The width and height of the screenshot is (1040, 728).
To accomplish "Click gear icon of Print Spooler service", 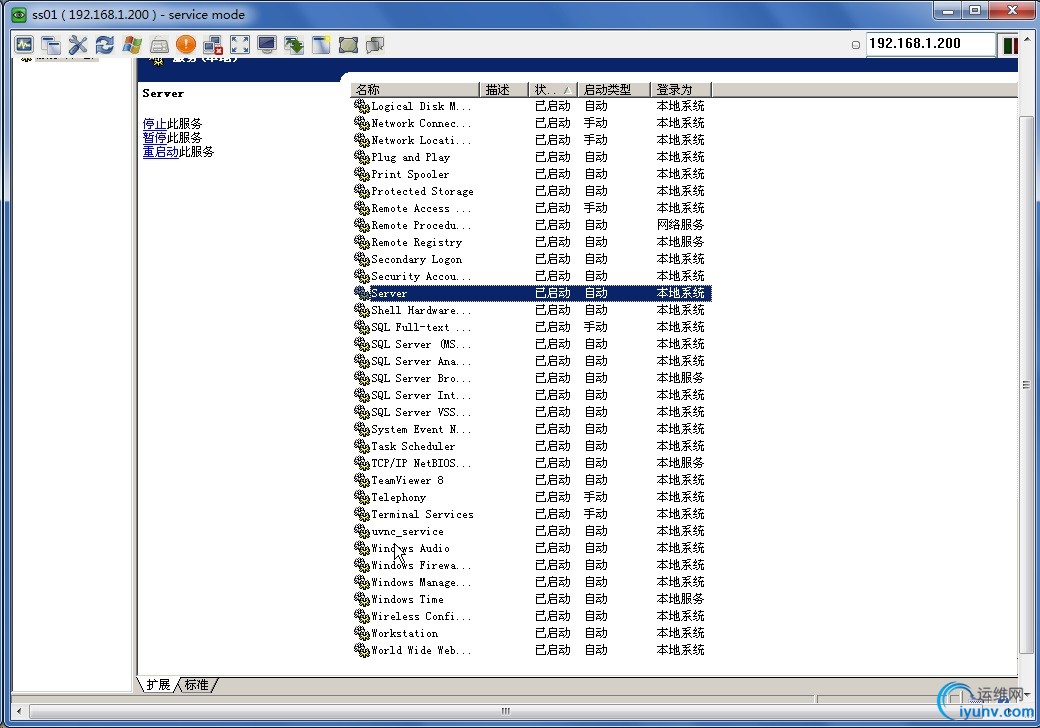I will pyautogui.click(x=361, y=174).
